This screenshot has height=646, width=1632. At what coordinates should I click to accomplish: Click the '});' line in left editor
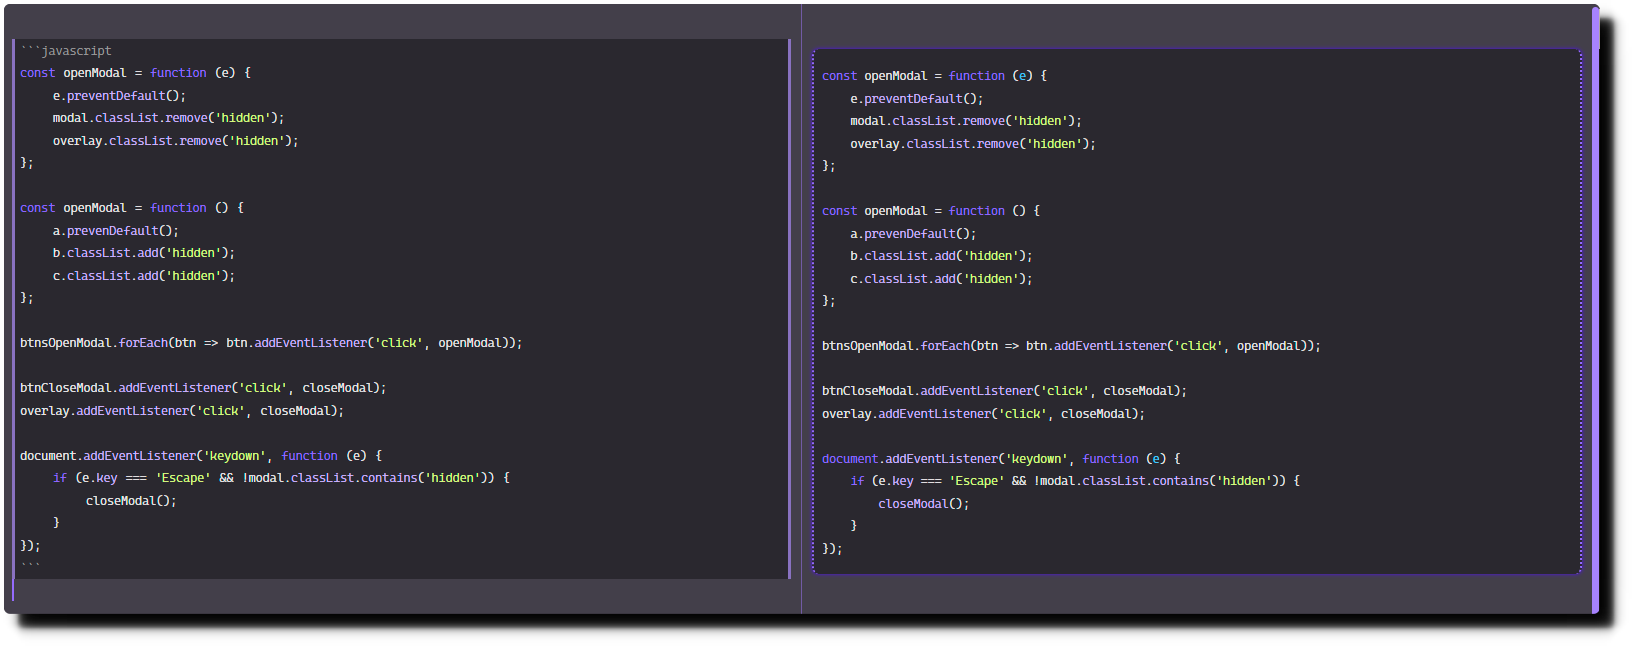(30, 546)
